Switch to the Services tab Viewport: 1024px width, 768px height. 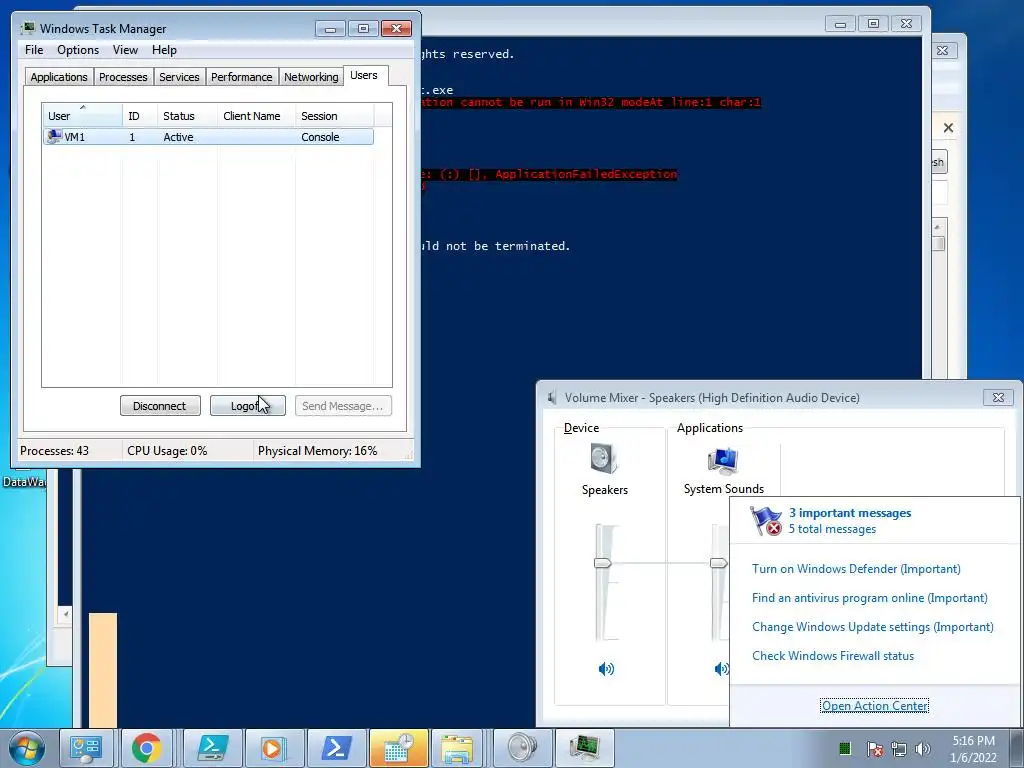(179, 77)
